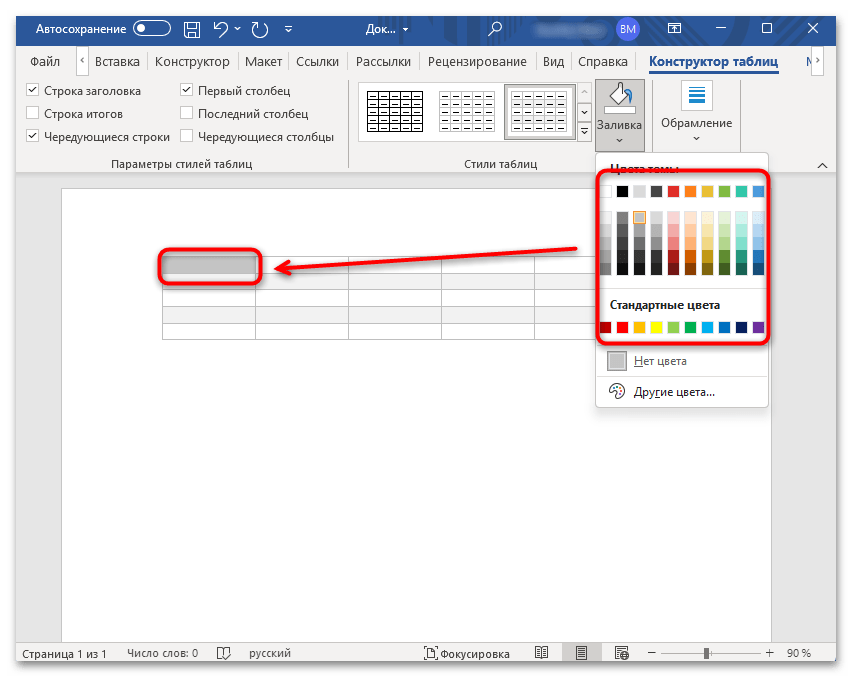852x677 pixels.
Task: Expand the Shading dropdown arrow
Action: click(x=619, y=141)
